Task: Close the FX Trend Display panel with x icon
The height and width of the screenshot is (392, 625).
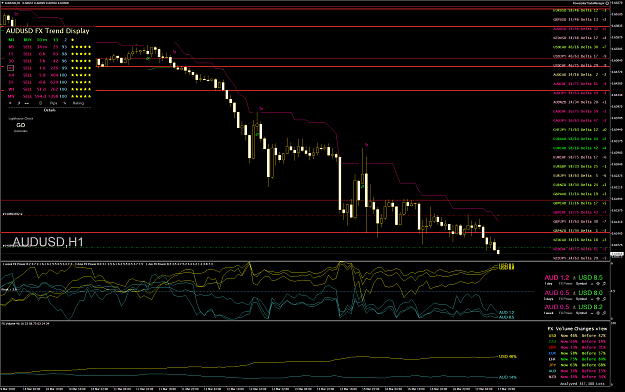Action: coord(10,103)
